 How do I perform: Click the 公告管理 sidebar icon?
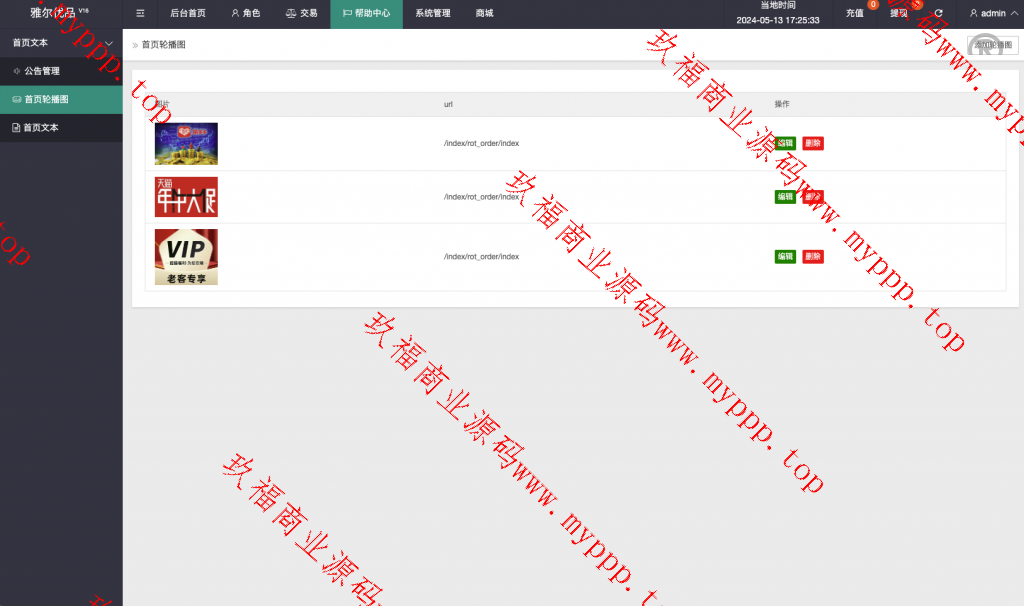(16, 71)
